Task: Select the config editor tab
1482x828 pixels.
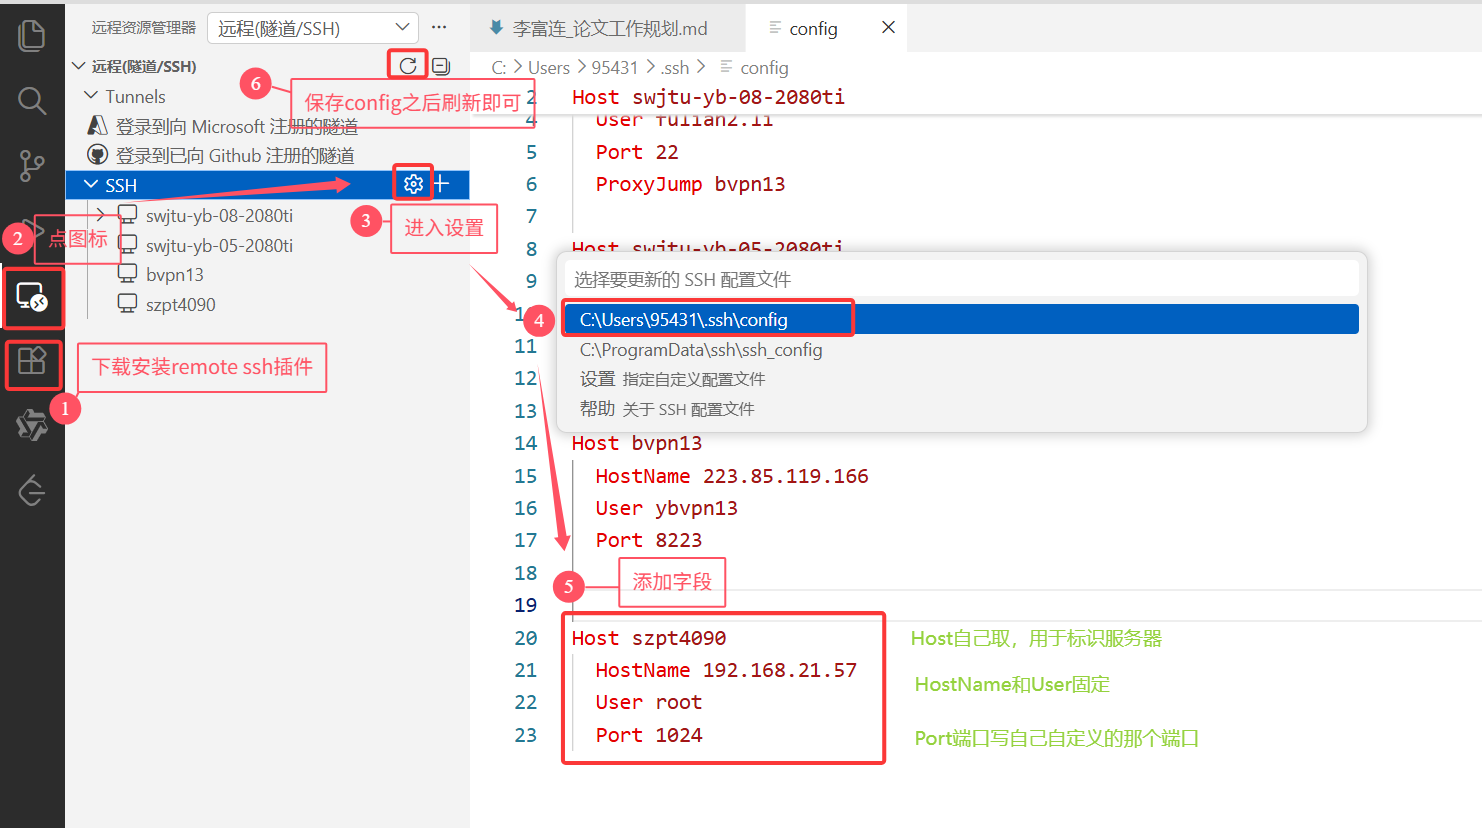Action: [813, 27]
